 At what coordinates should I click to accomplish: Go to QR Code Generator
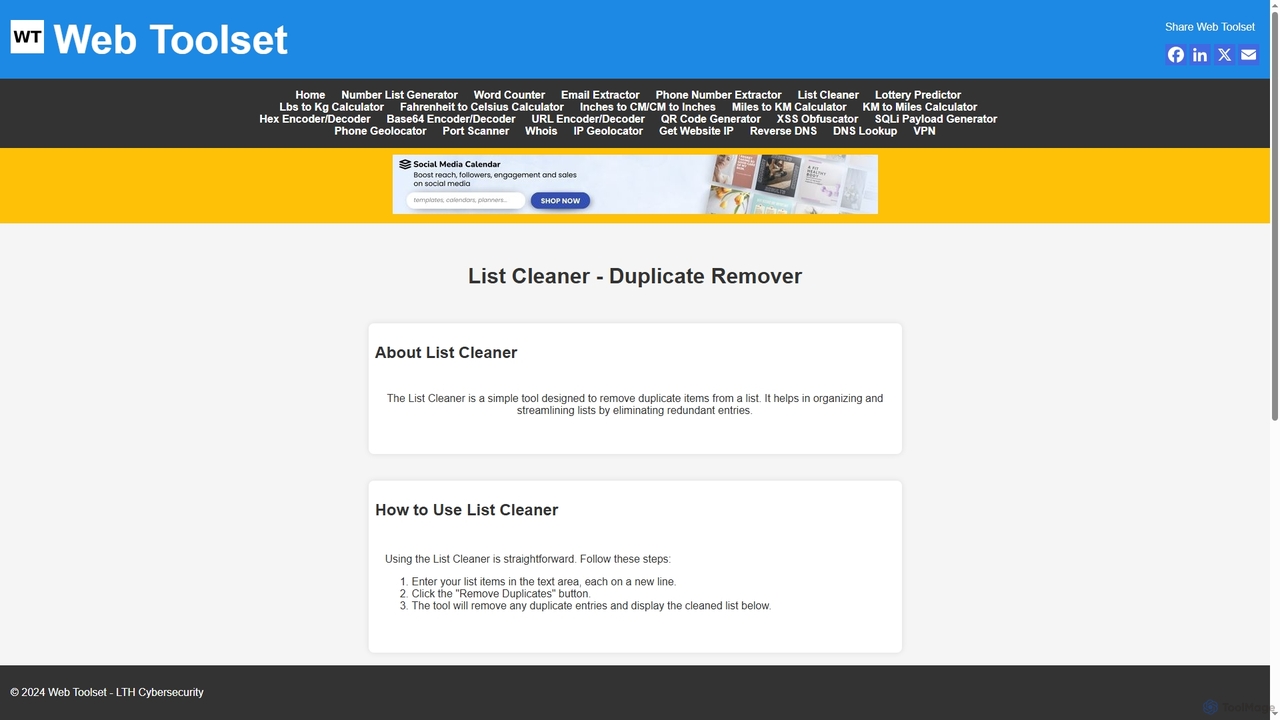[x=711, y=119]
